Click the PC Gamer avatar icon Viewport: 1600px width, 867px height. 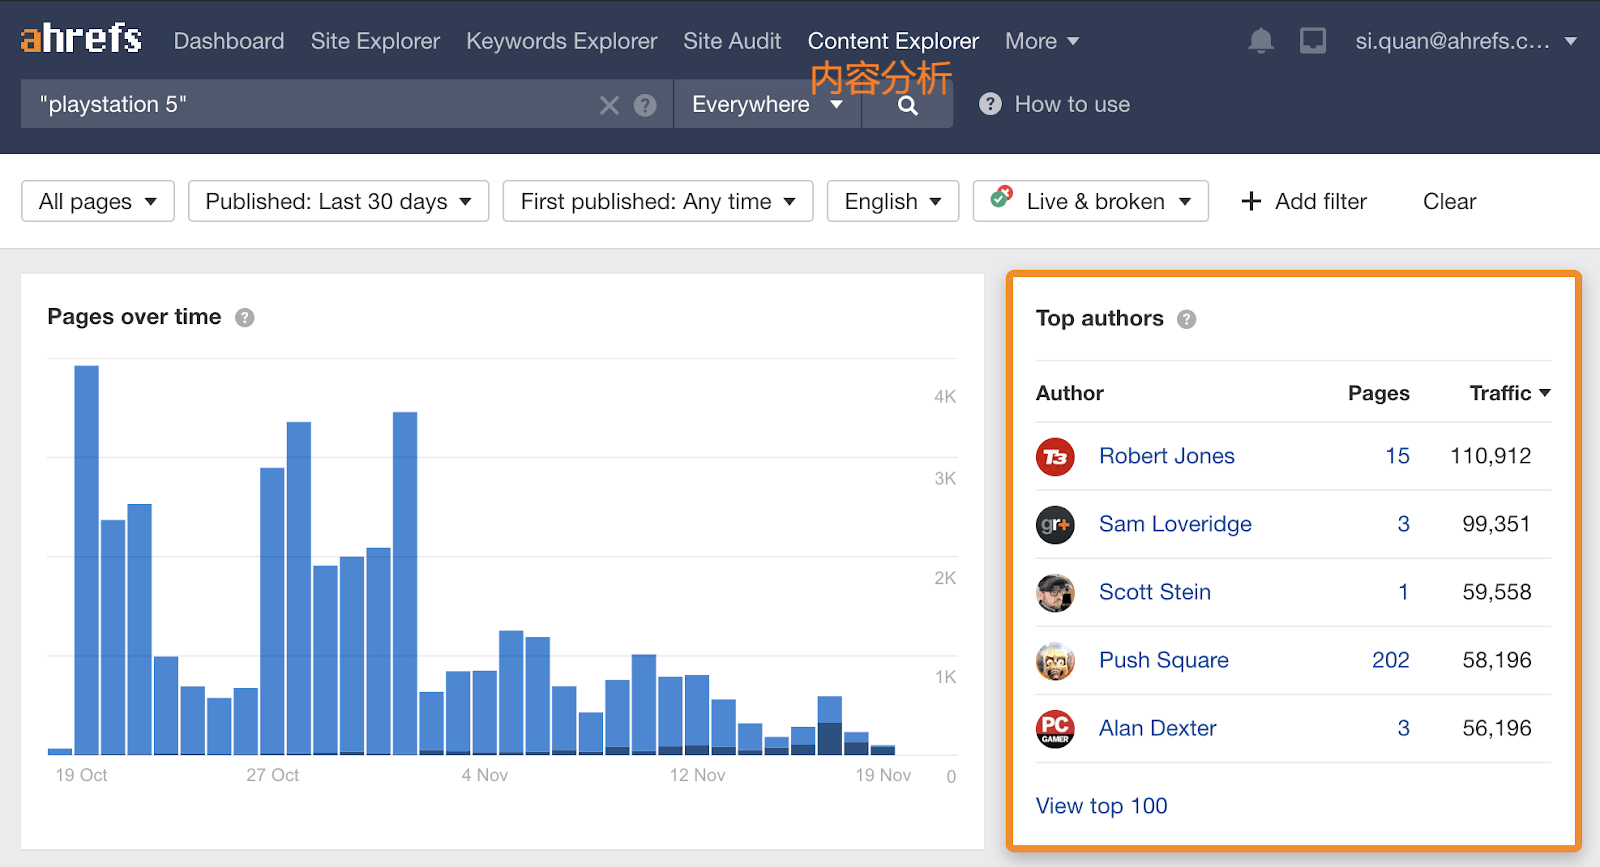click(1055, 729)
